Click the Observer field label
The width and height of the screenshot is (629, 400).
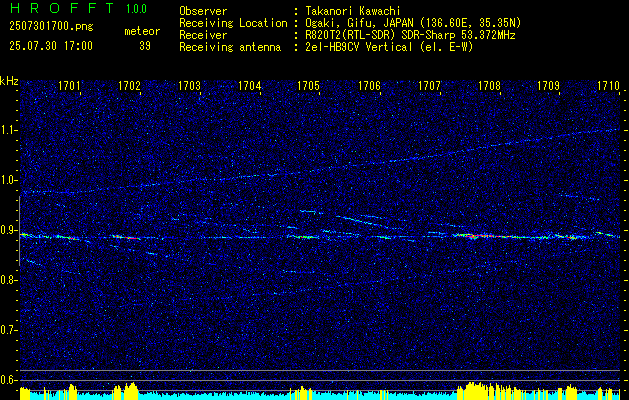[203, 11]
